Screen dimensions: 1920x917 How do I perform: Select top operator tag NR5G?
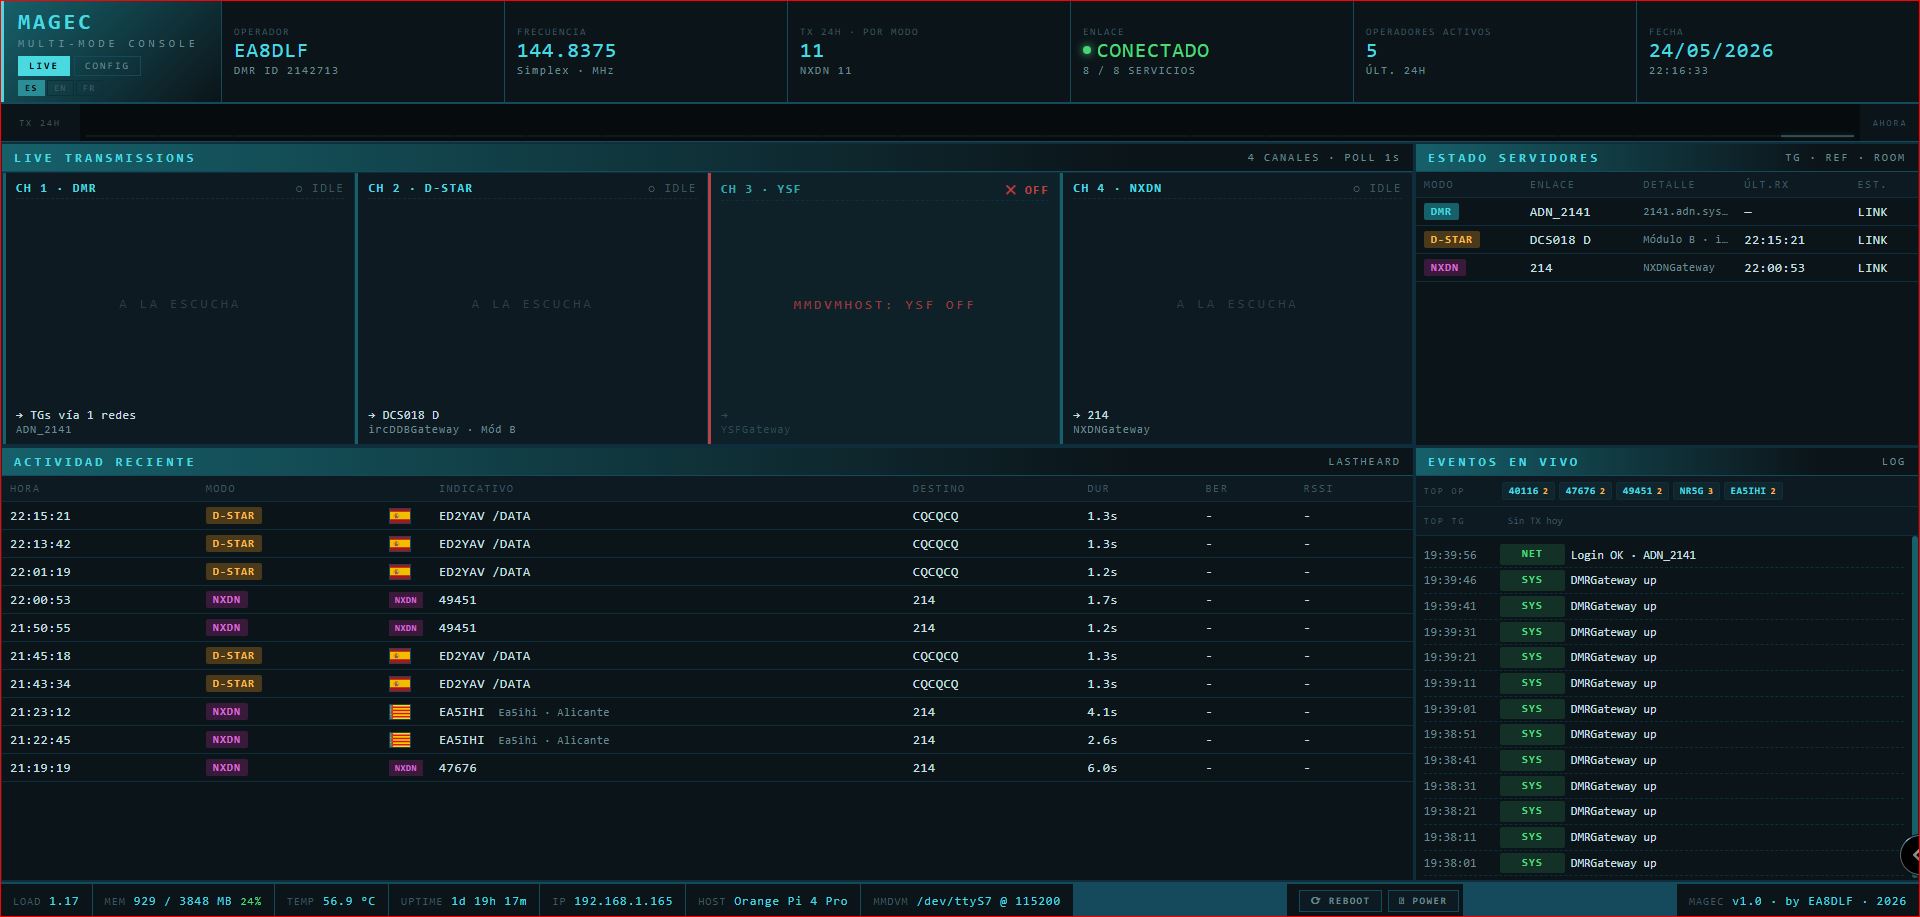pyautogui.click(x=1696, y=491)
